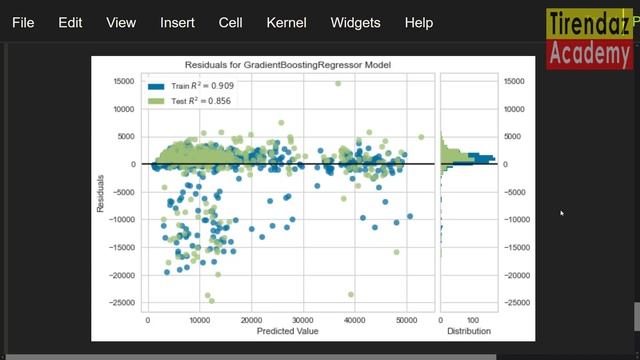Click the Tirendaz Academy logo
The width and height of the screenshot is (640, 360).
tap(589, 39)
